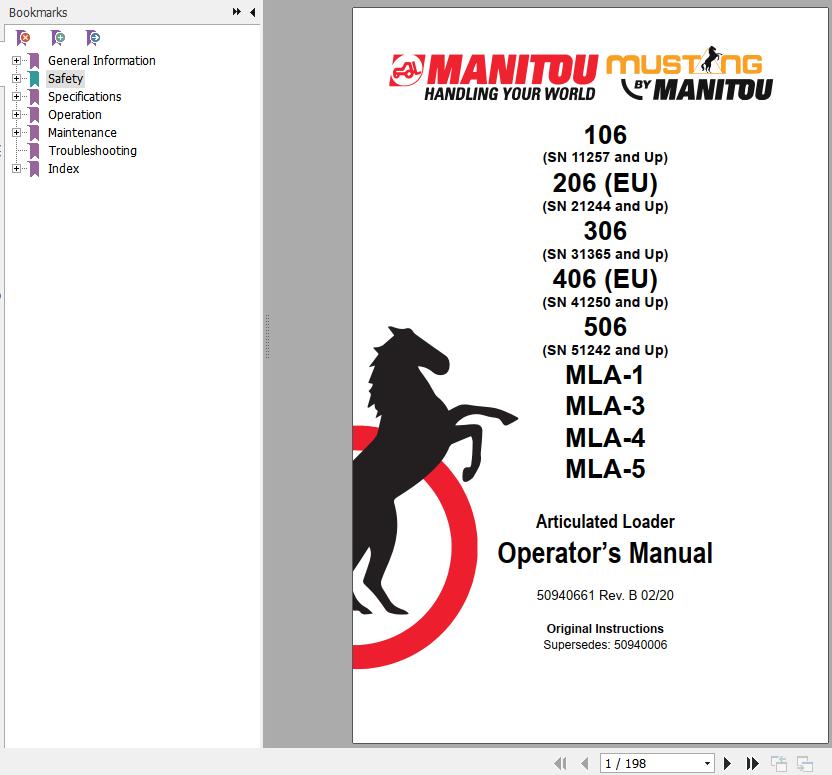
Task: Open the General Information bookmark
Action: tap(102, 60)
